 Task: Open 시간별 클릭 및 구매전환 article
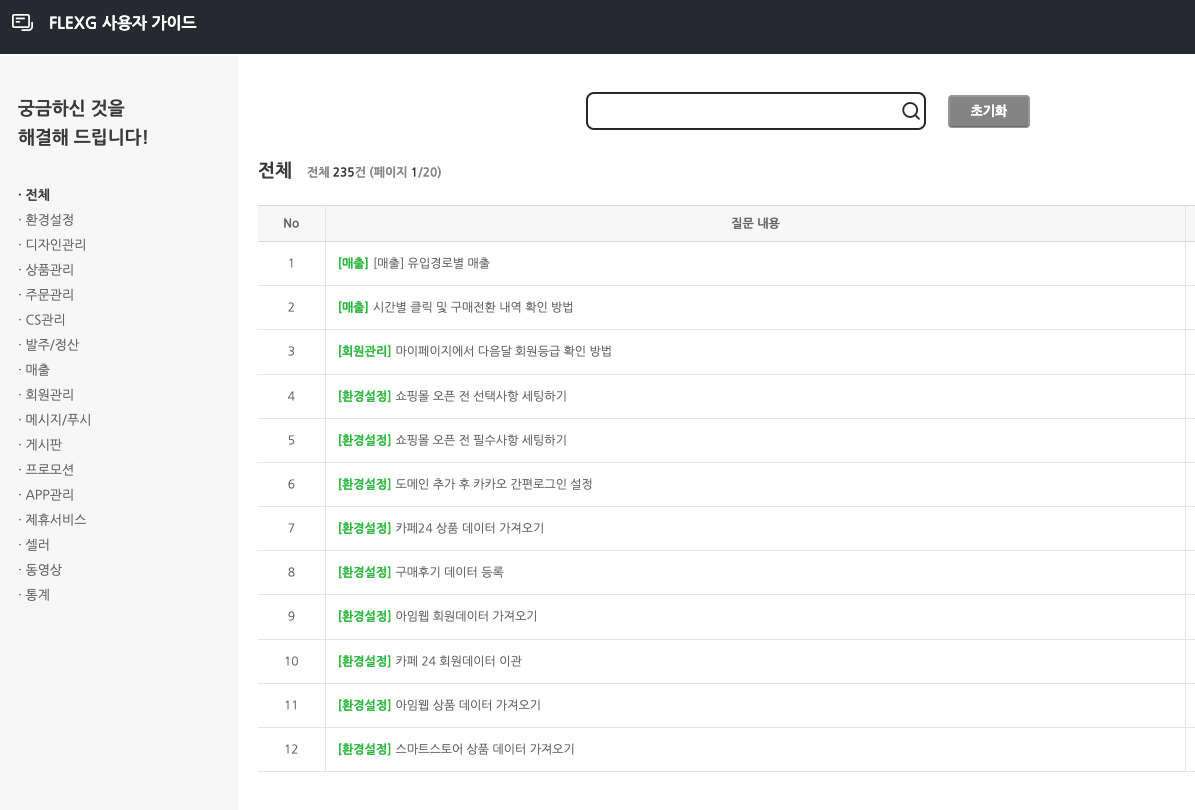point(472,308)
